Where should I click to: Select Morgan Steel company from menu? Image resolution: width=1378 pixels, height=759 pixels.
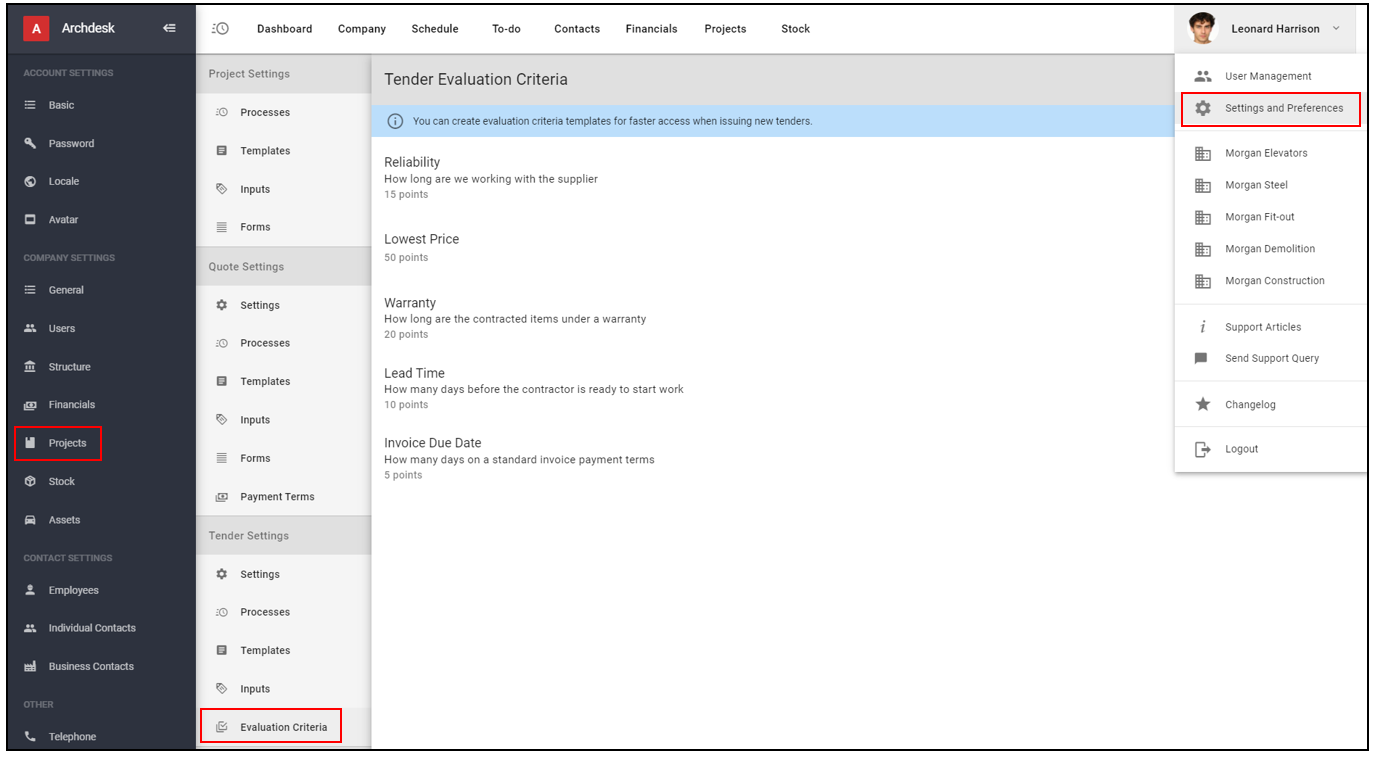1256,185
